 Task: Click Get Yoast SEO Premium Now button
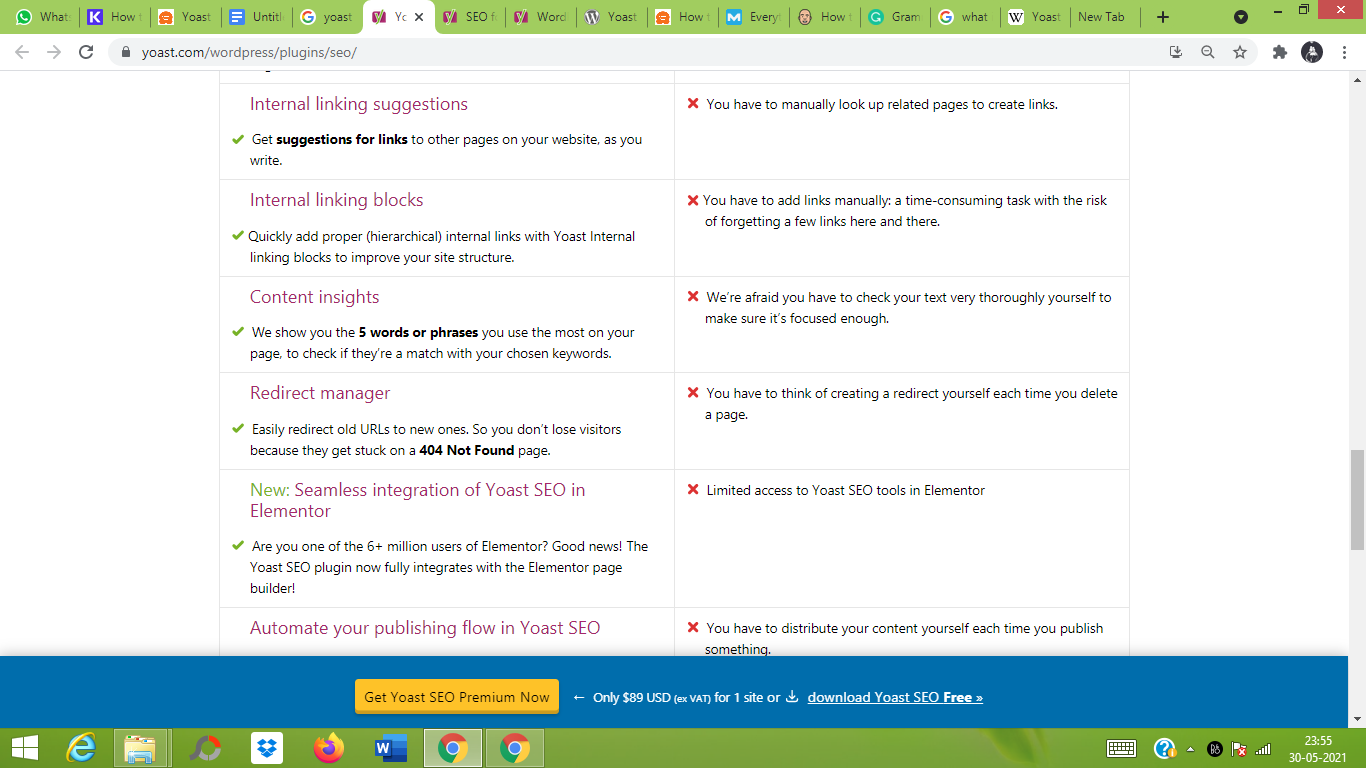tap(457, 697)
